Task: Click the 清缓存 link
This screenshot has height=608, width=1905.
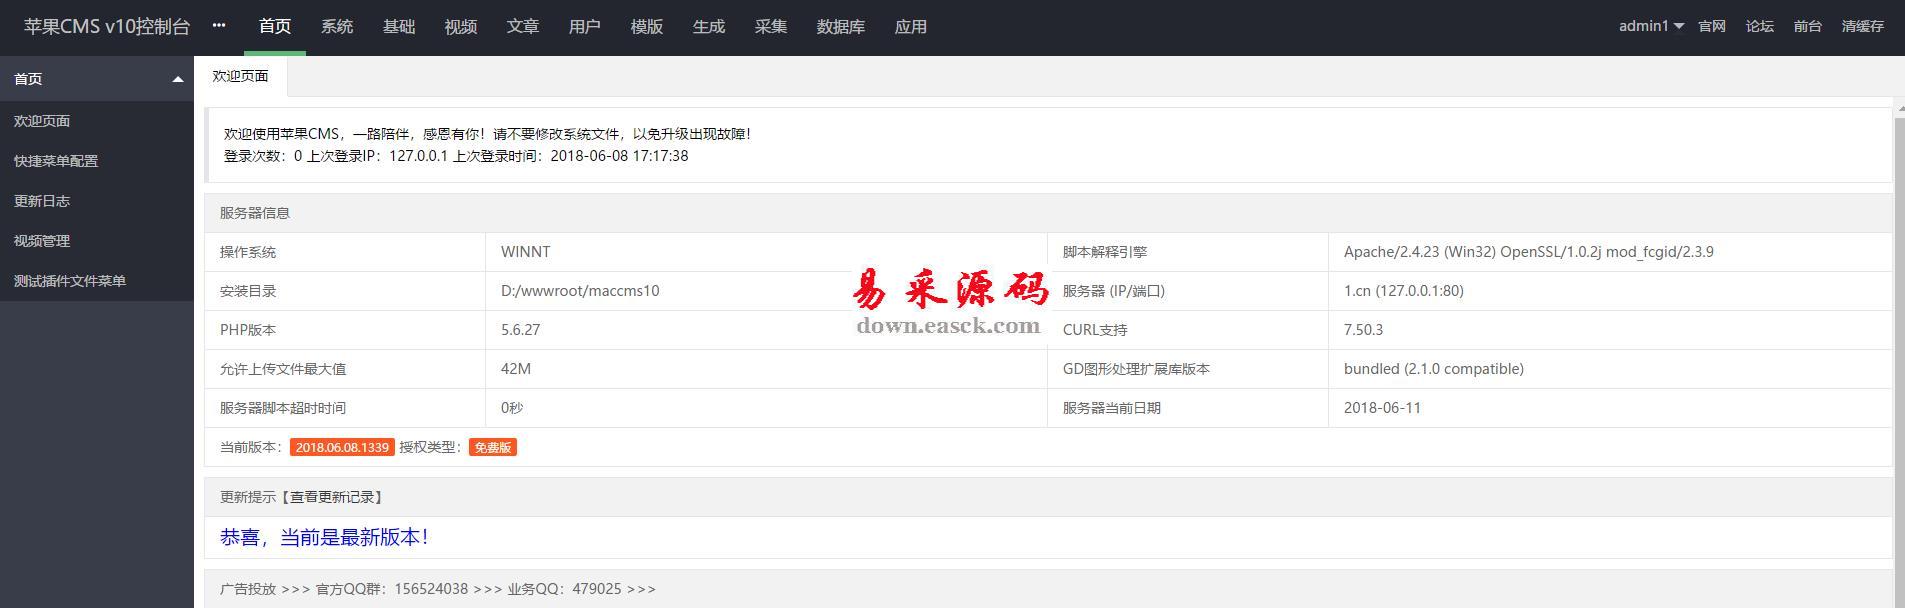Action: (1862, 26)
